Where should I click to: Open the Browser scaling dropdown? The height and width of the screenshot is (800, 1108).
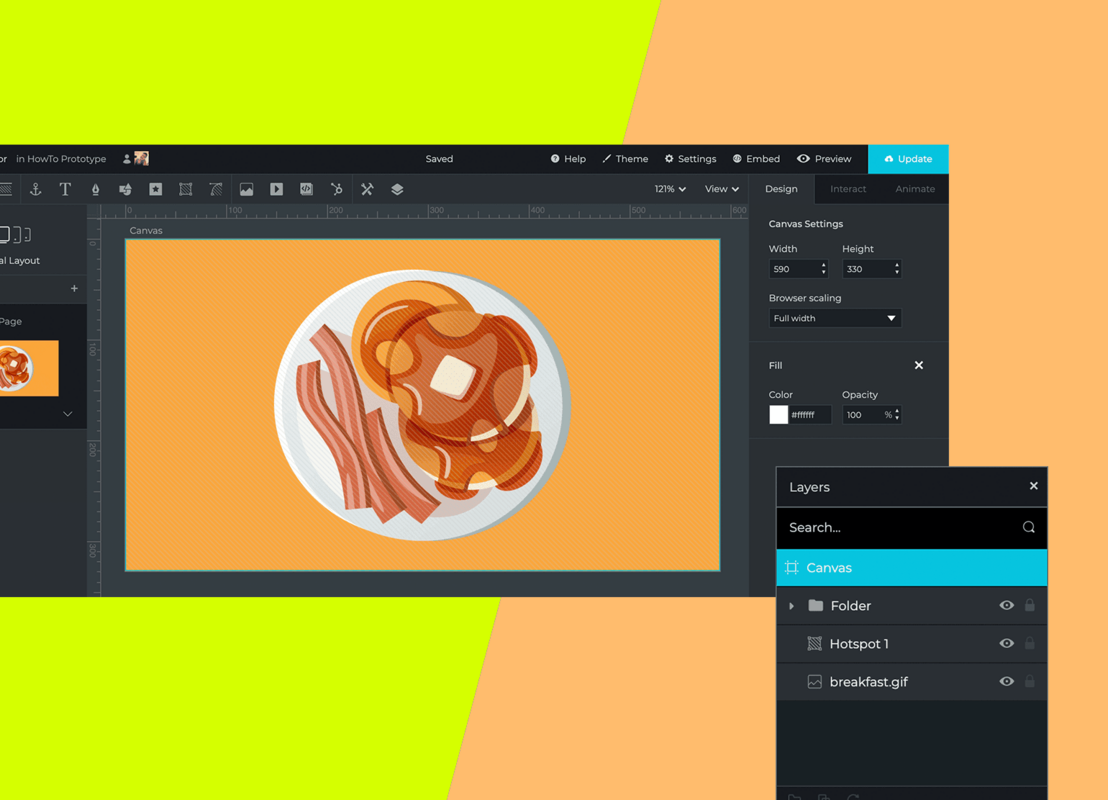click(x=834, y=317)
